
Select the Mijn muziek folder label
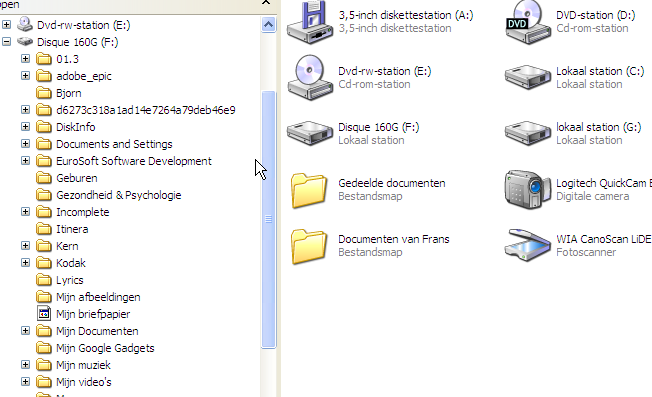pyautogui.click(x=84, y=365)
